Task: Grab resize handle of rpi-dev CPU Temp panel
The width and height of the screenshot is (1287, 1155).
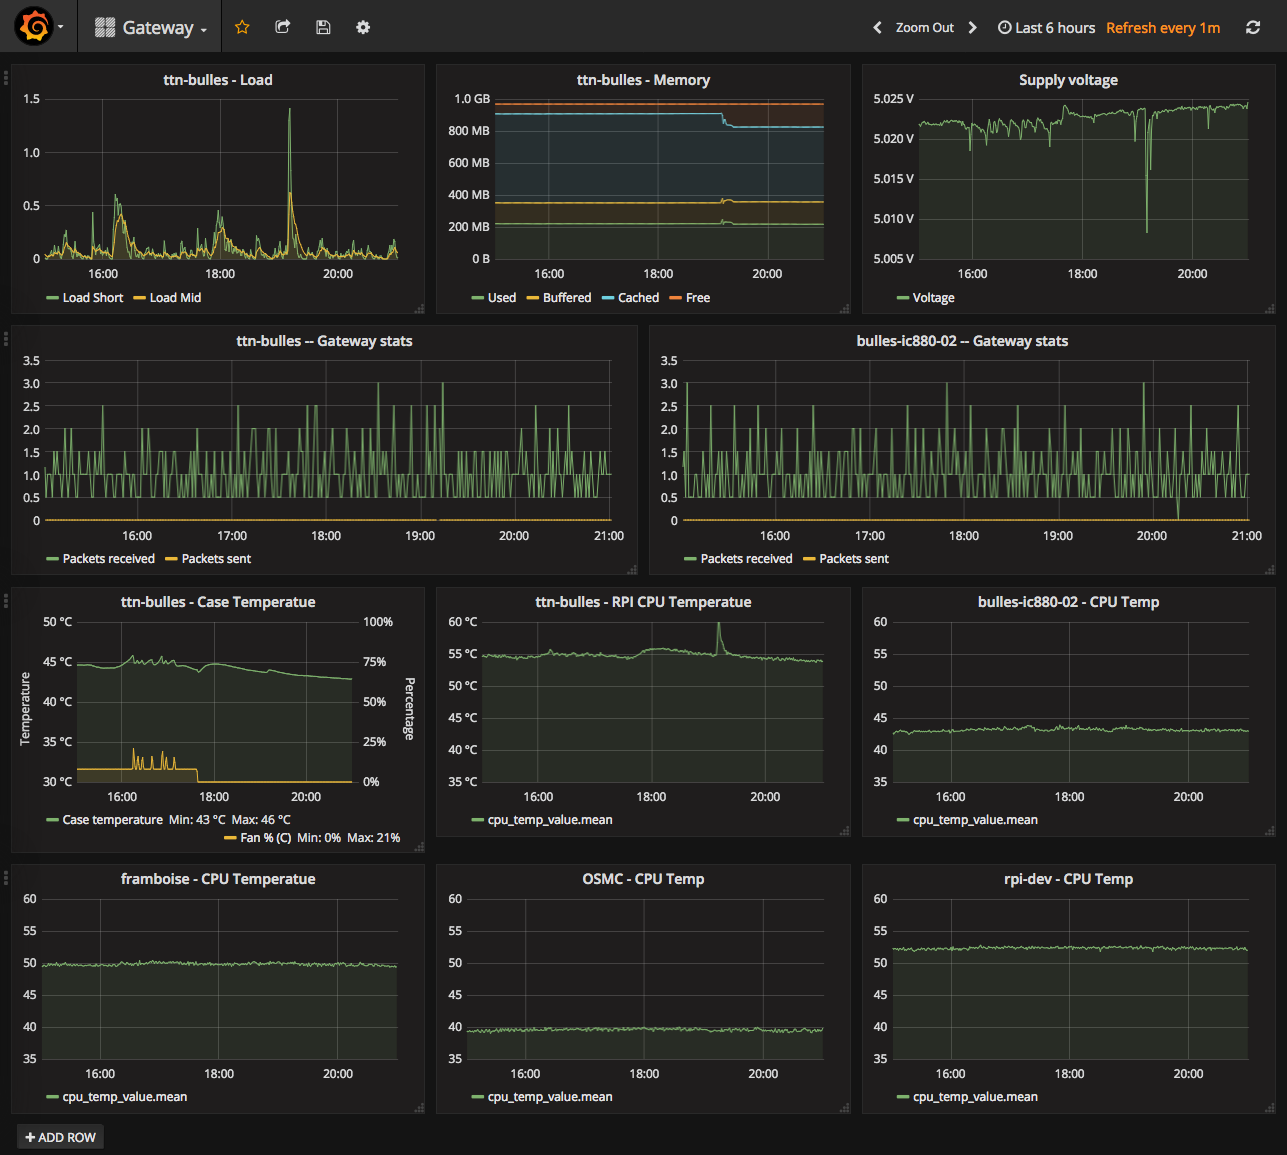Action: click(1270, 1108)
